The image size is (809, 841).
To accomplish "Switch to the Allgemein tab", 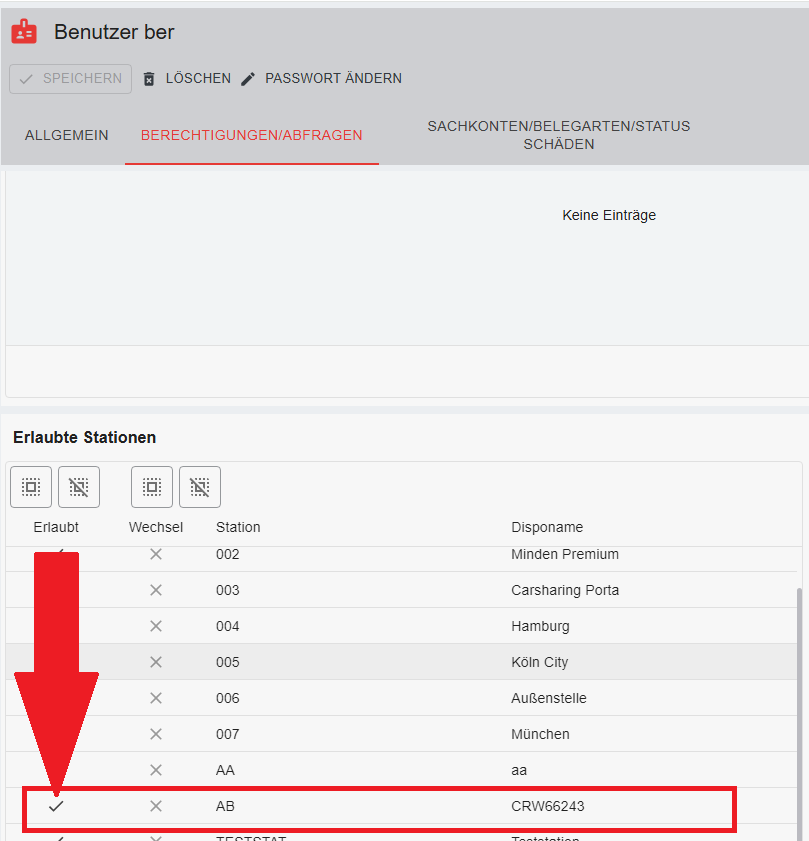I will pyautogui.click(x=66, y=135).
